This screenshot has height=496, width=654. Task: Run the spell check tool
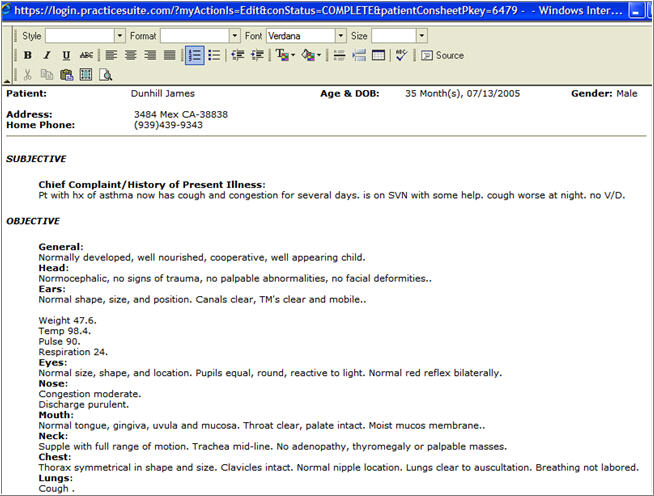[402, 55]
